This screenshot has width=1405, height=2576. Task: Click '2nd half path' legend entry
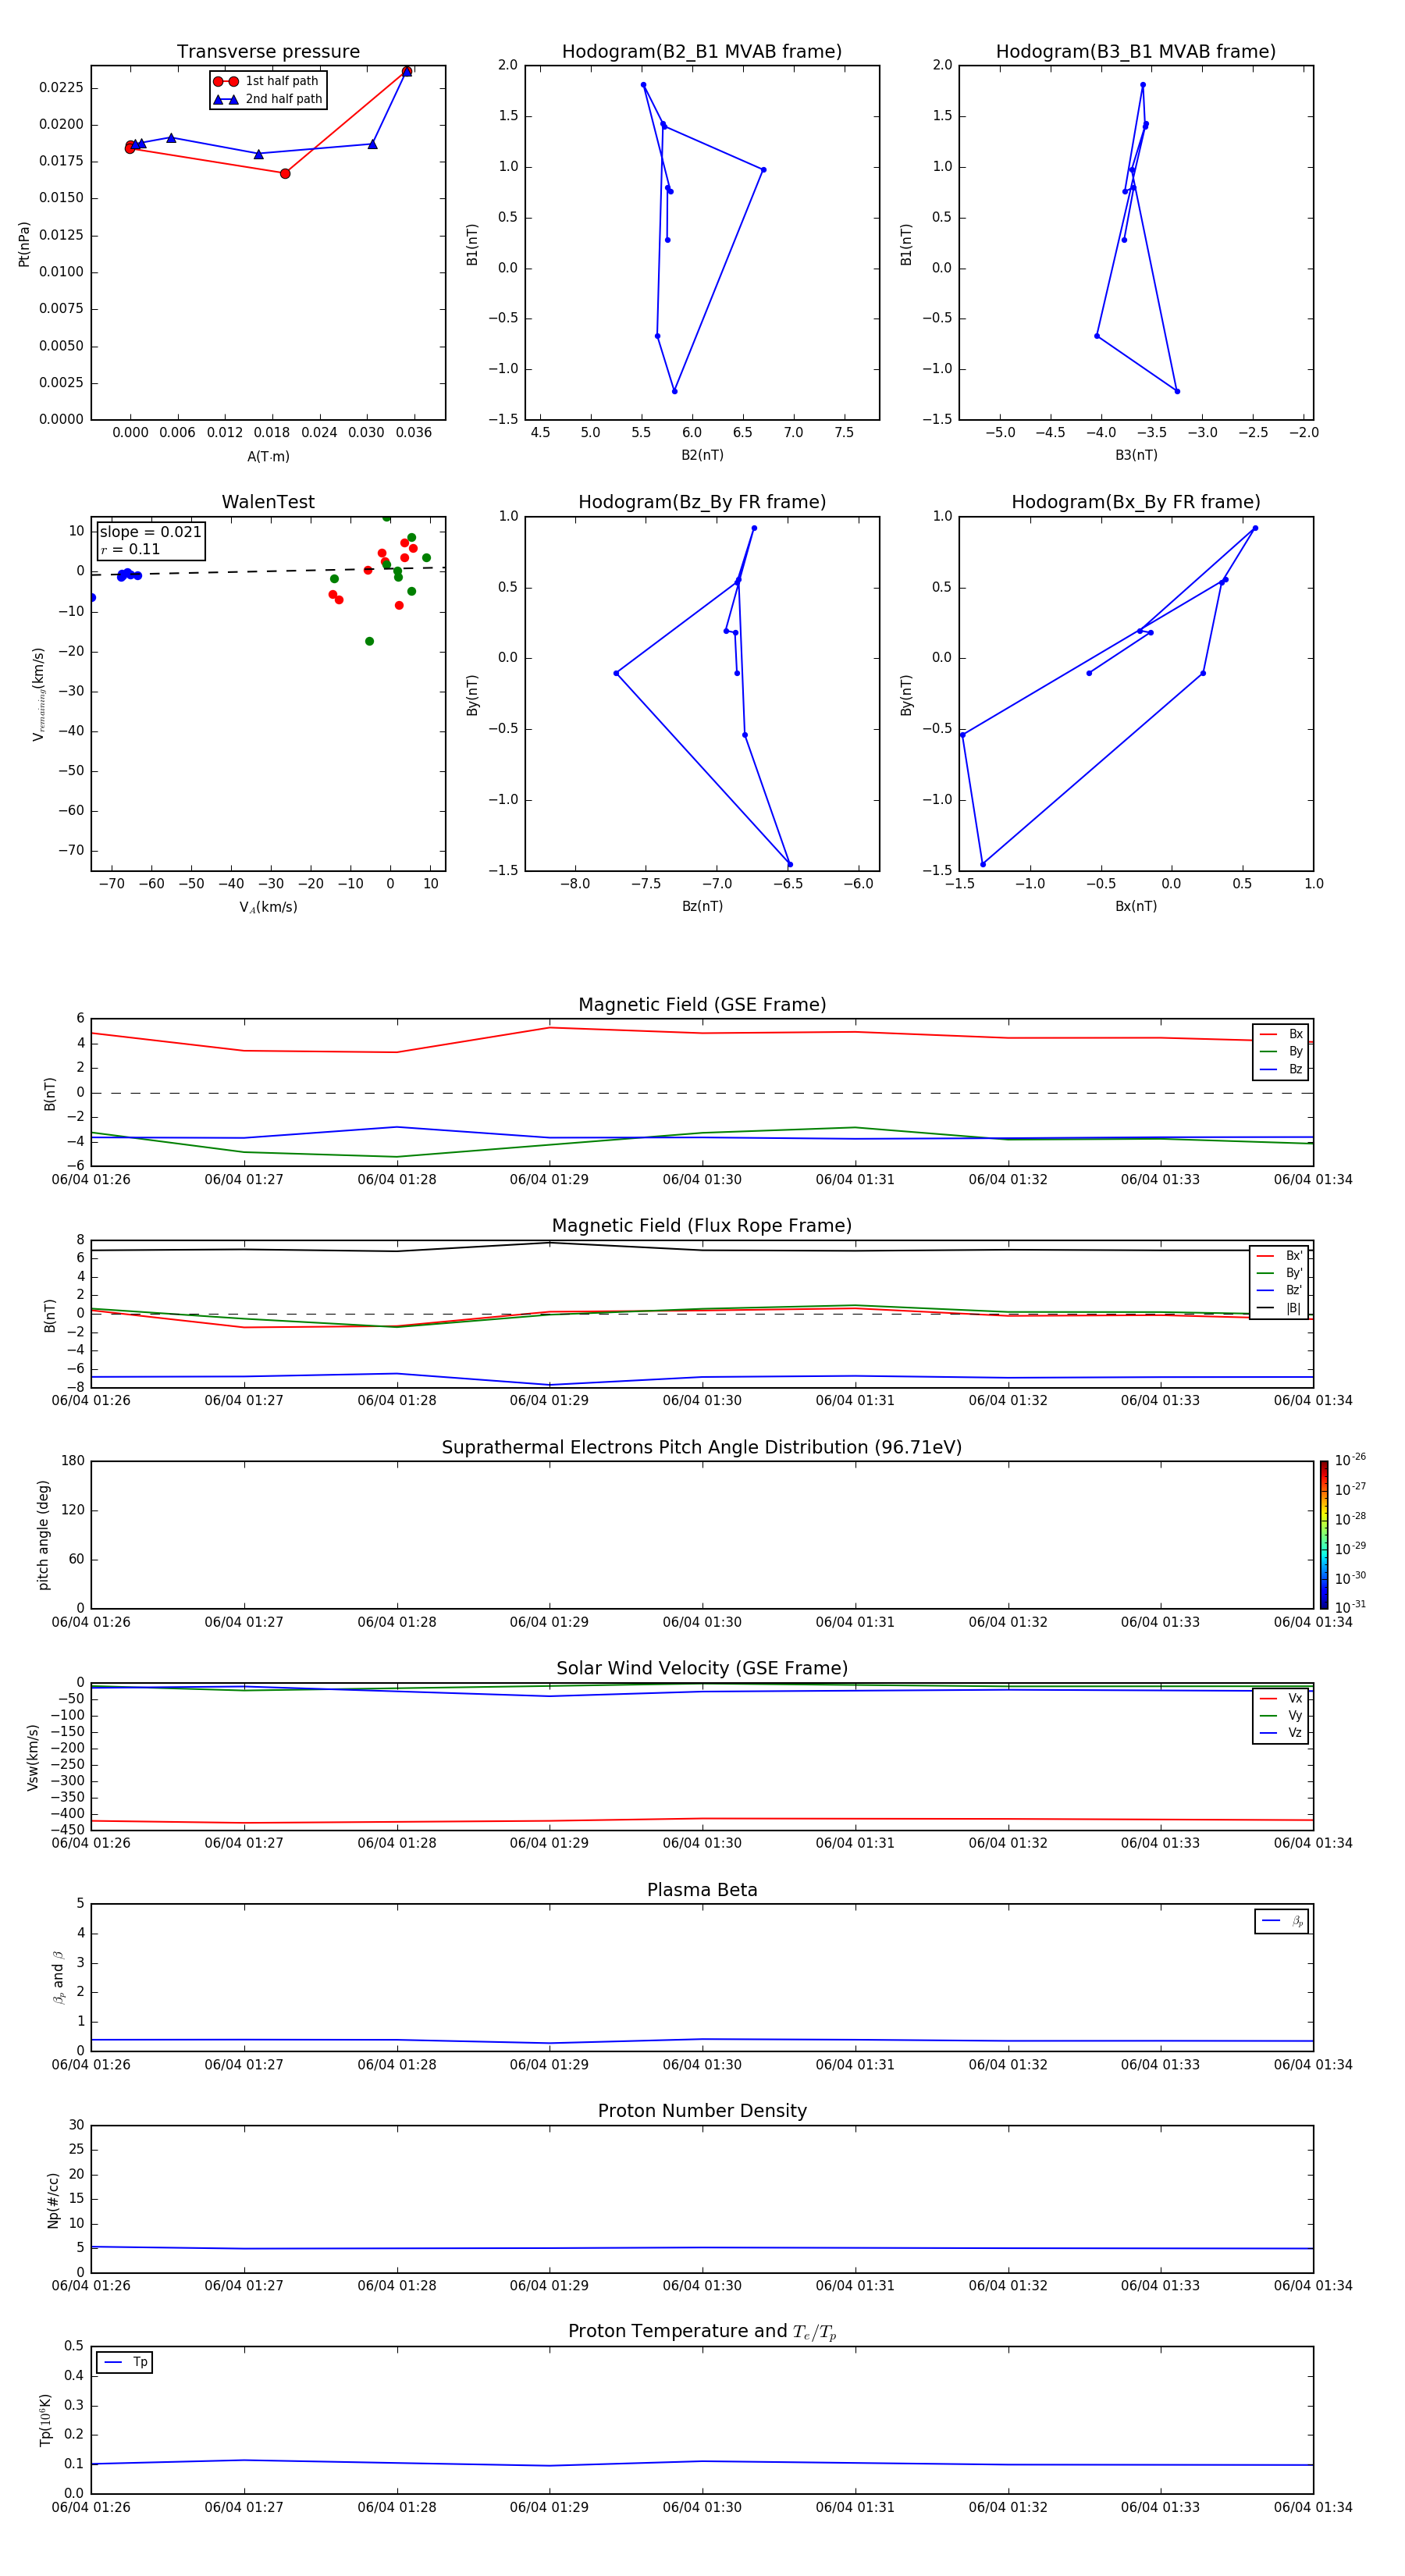click(268, 99)
